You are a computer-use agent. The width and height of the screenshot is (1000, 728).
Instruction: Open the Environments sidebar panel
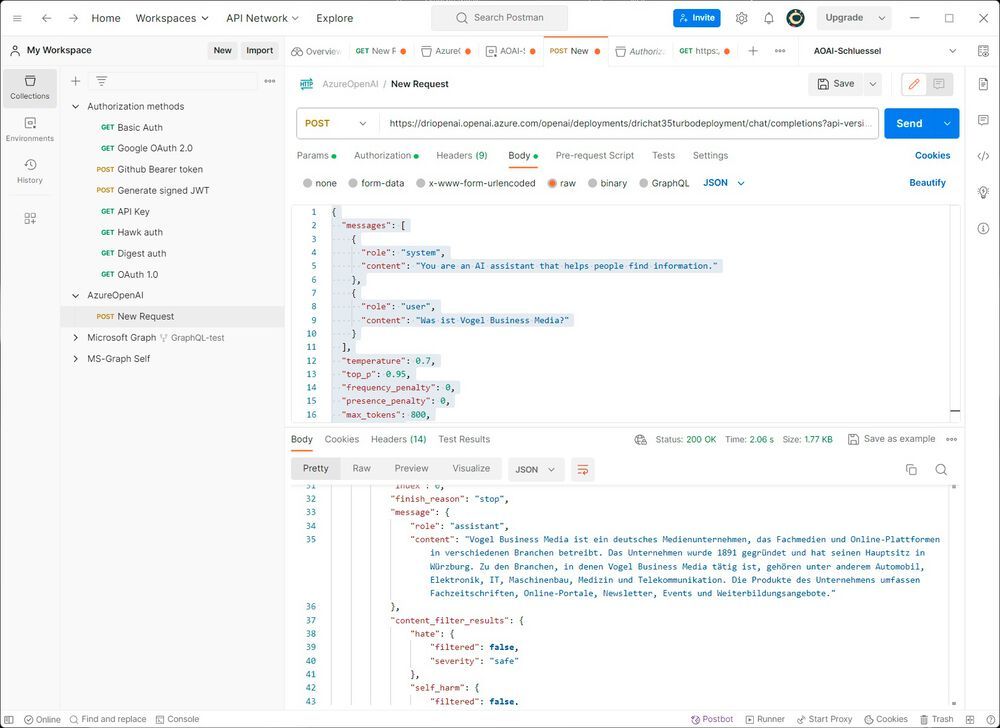click(x=29, y=129)
